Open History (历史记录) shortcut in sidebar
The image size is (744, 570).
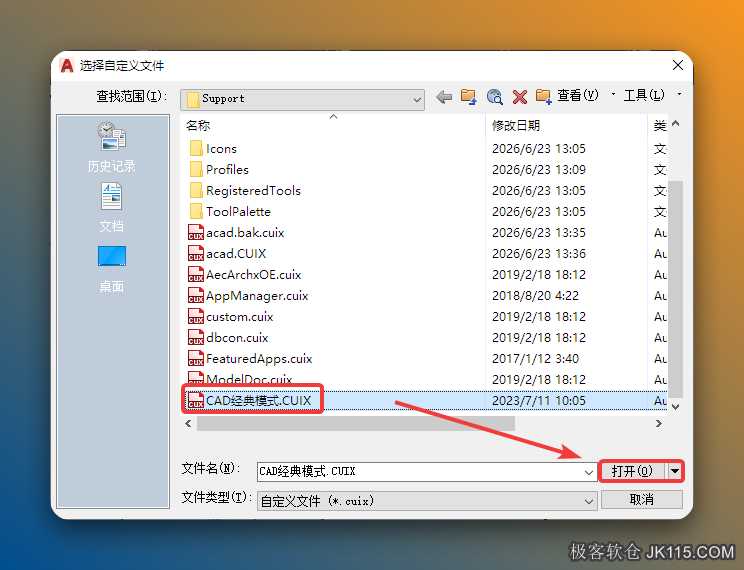click(x=112, y=147)
